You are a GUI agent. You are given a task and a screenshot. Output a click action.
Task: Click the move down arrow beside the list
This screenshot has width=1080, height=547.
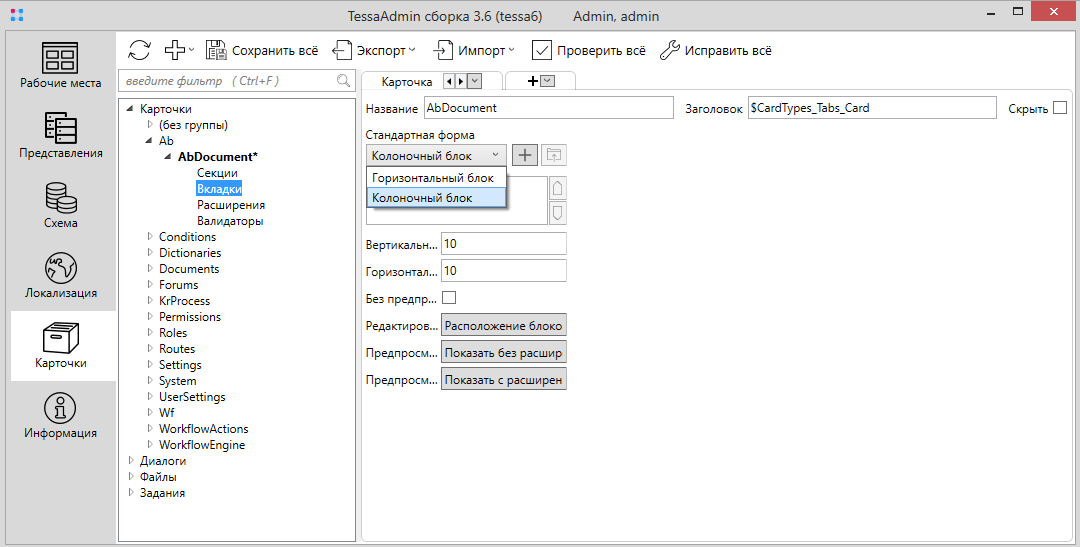[558, 212]
